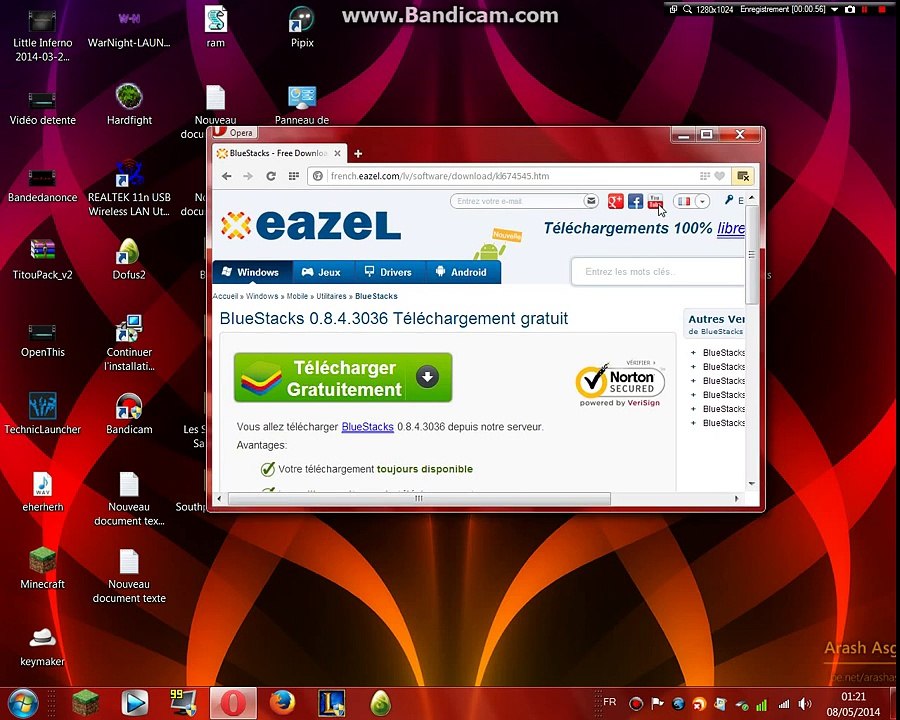The width and height of the screenshot is (900, 720).
Task: Click the volume speaker tray icon
Action: [805, 704]
